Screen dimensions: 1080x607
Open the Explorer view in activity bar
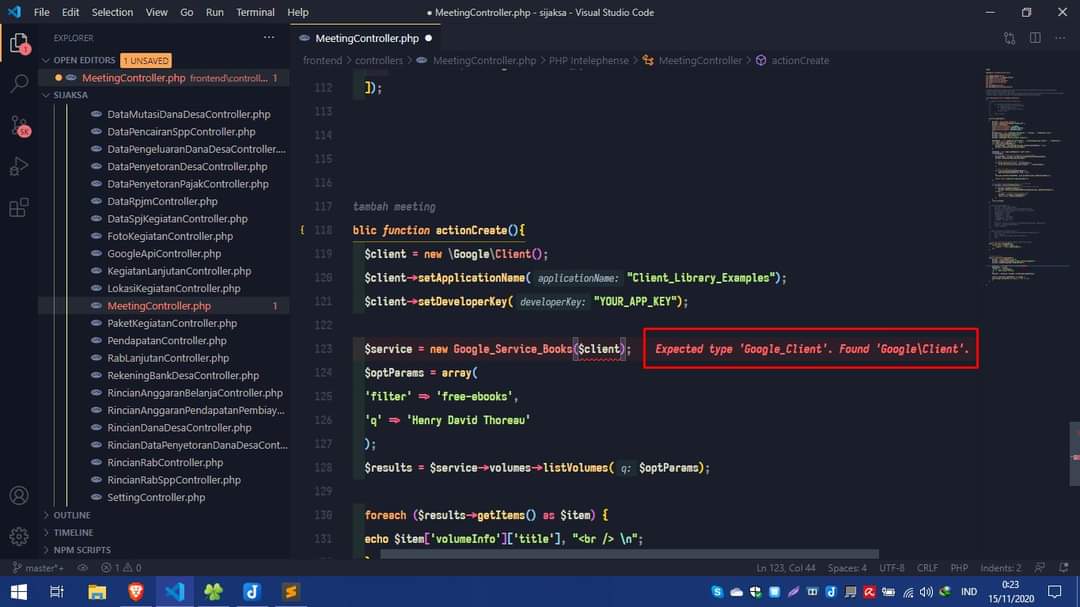coord(19,43)
